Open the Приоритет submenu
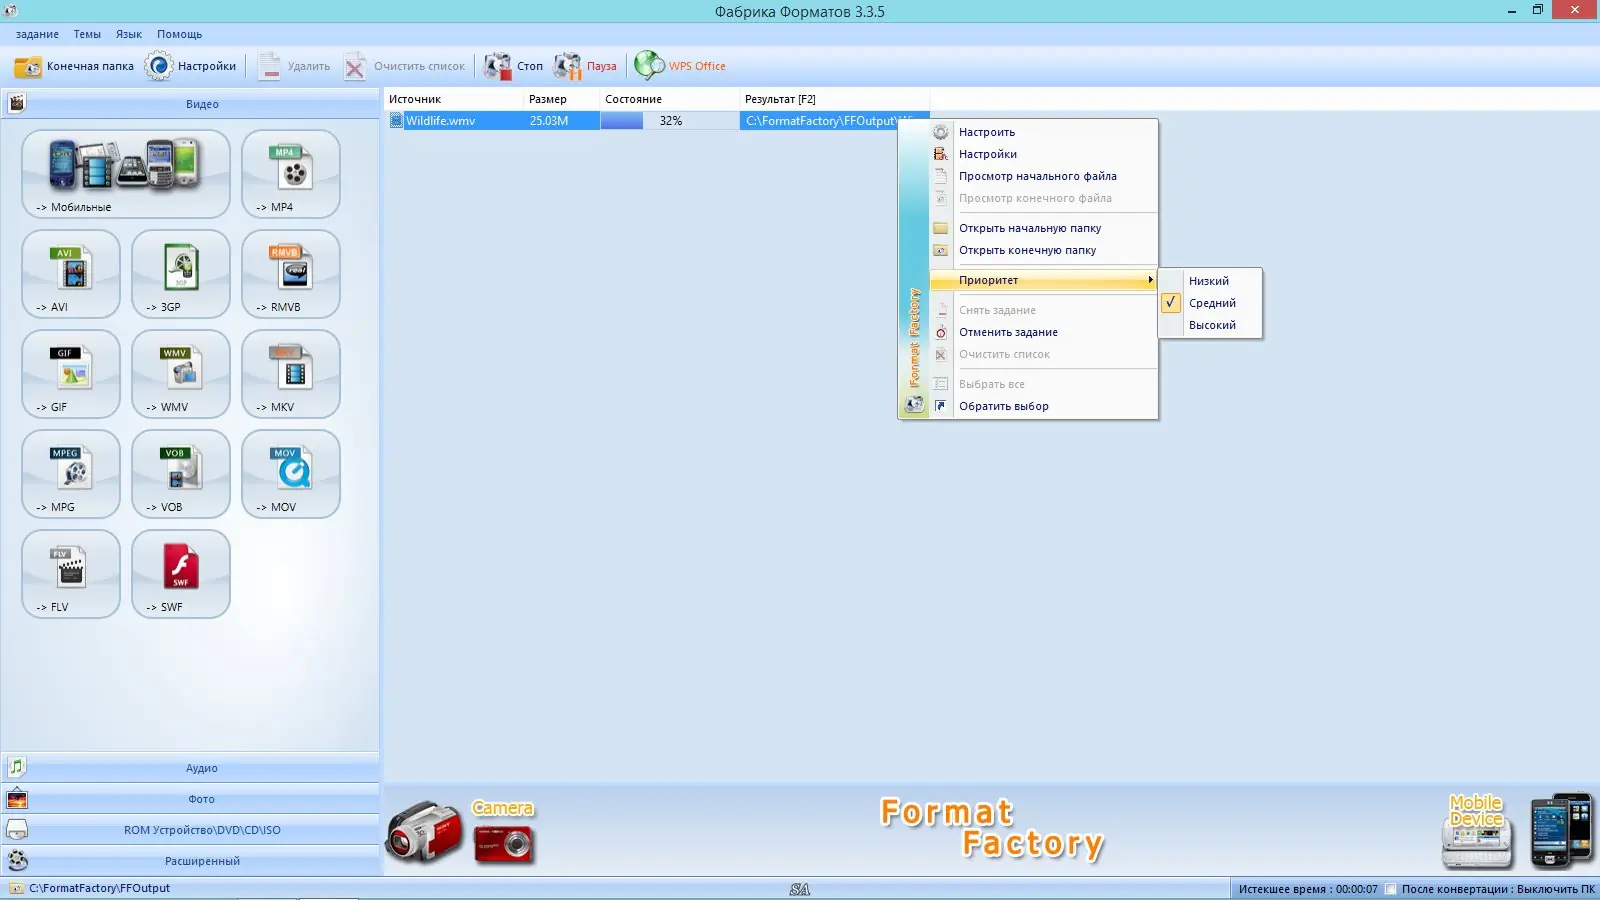The image size is (1600, 900). pos(1043,280)
